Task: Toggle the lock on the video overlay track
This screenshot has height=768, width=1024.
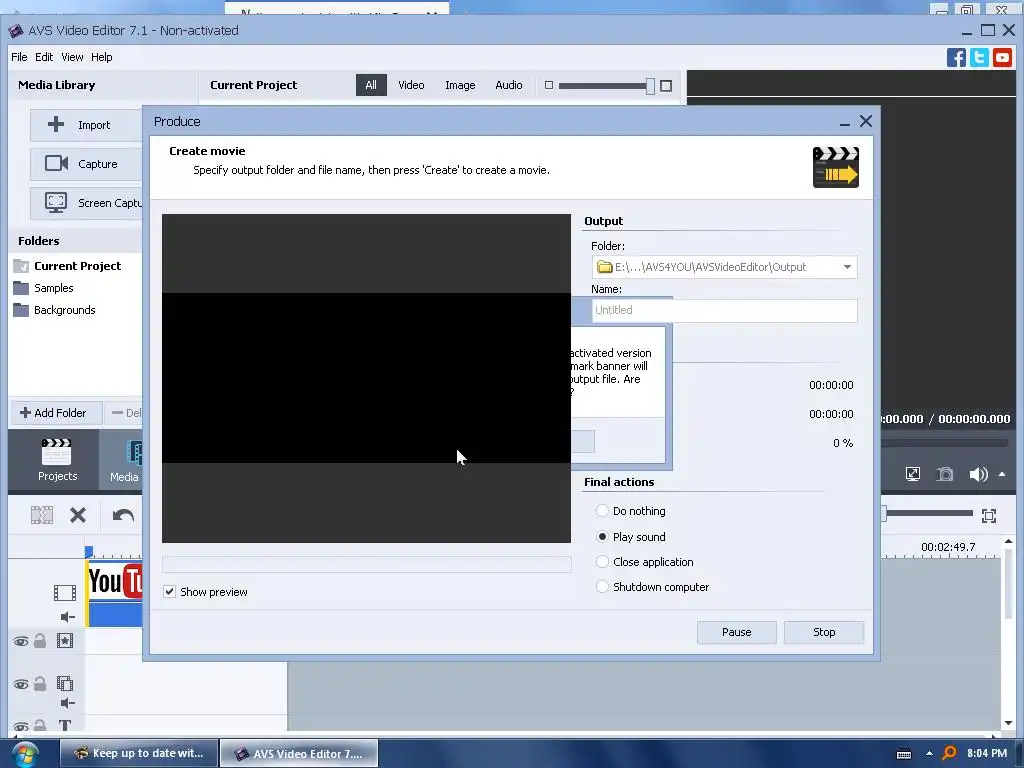Action: coord(40,684)
